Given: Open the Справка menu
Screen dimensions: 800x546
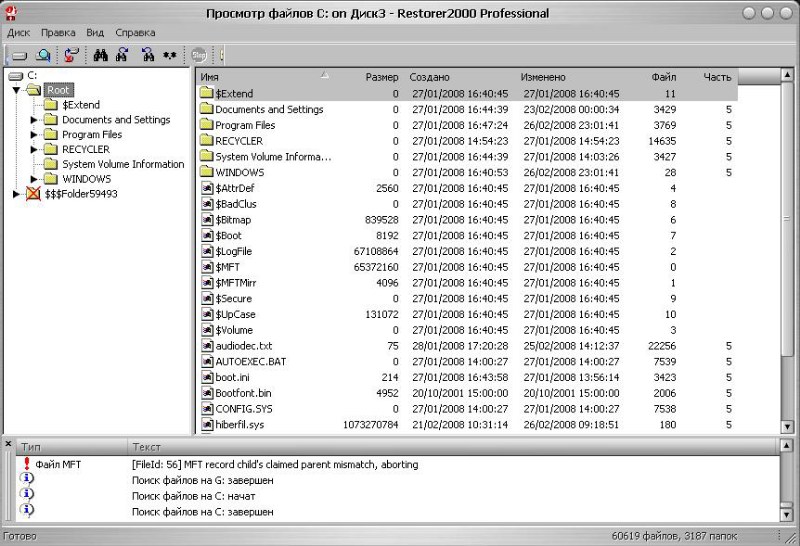Looking at the screenshot, I should [135, 32].
